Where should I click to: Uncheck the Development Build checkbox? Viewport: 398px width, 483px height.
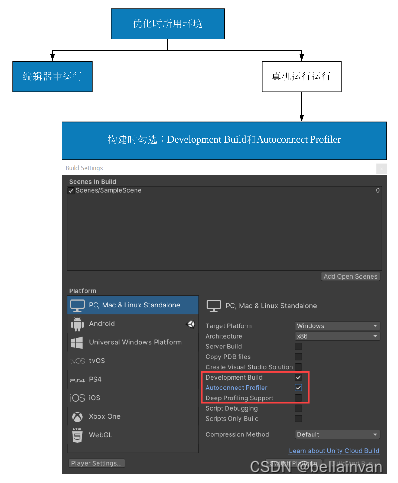299,377
